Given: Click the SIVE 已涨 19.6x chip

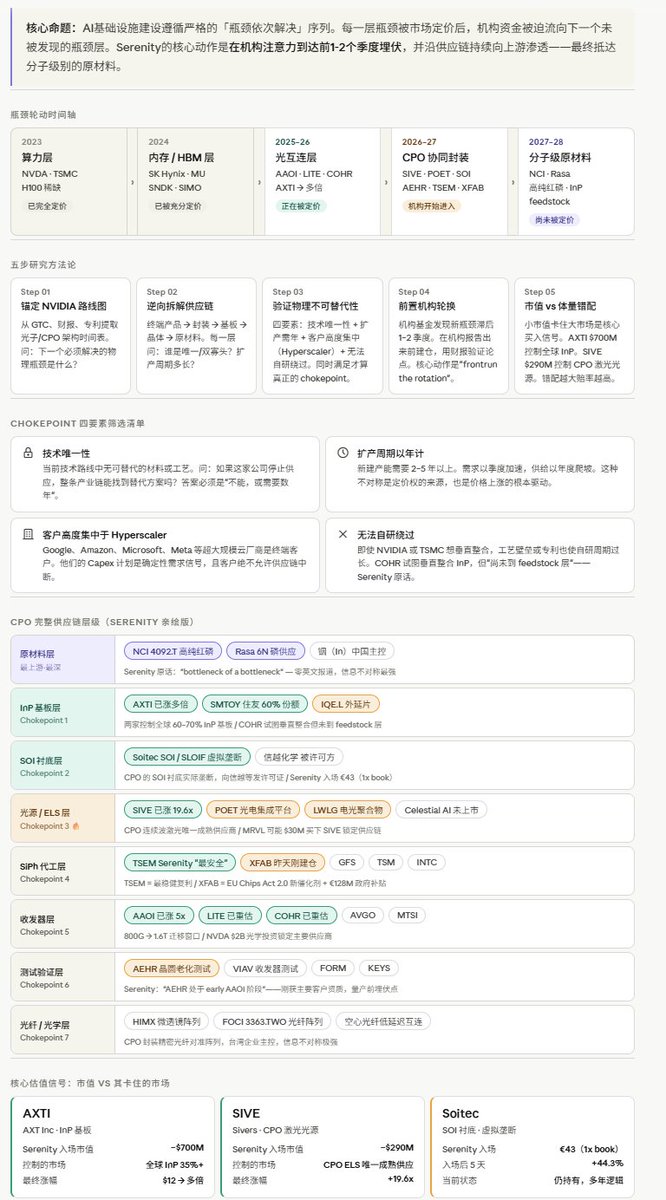Looking at the screenshot, I should [x=164, y=810].
